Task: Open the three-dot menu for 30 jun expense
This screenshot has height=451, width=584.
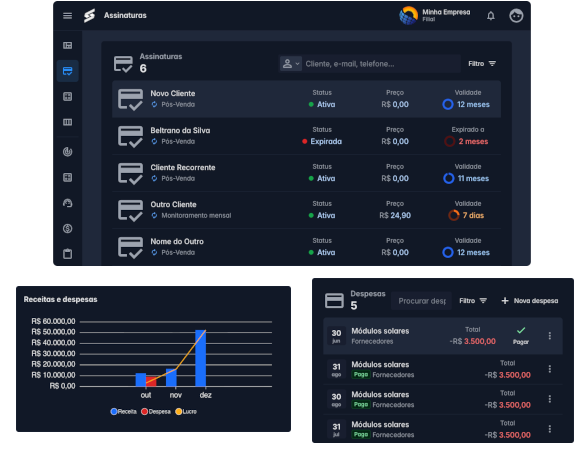Action: pyautogui.click(x=549, y=336)
